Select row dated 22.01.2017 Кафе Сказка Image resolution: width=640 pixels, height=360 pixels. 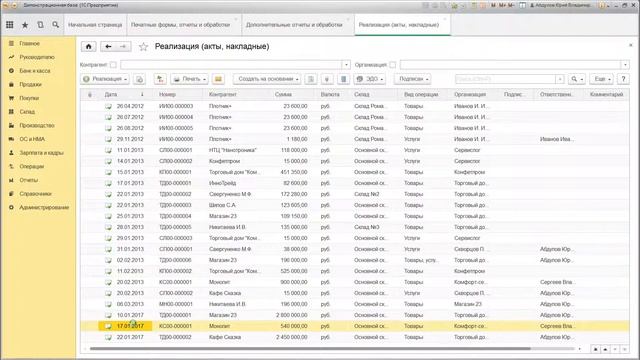click(x=354, y=337)
